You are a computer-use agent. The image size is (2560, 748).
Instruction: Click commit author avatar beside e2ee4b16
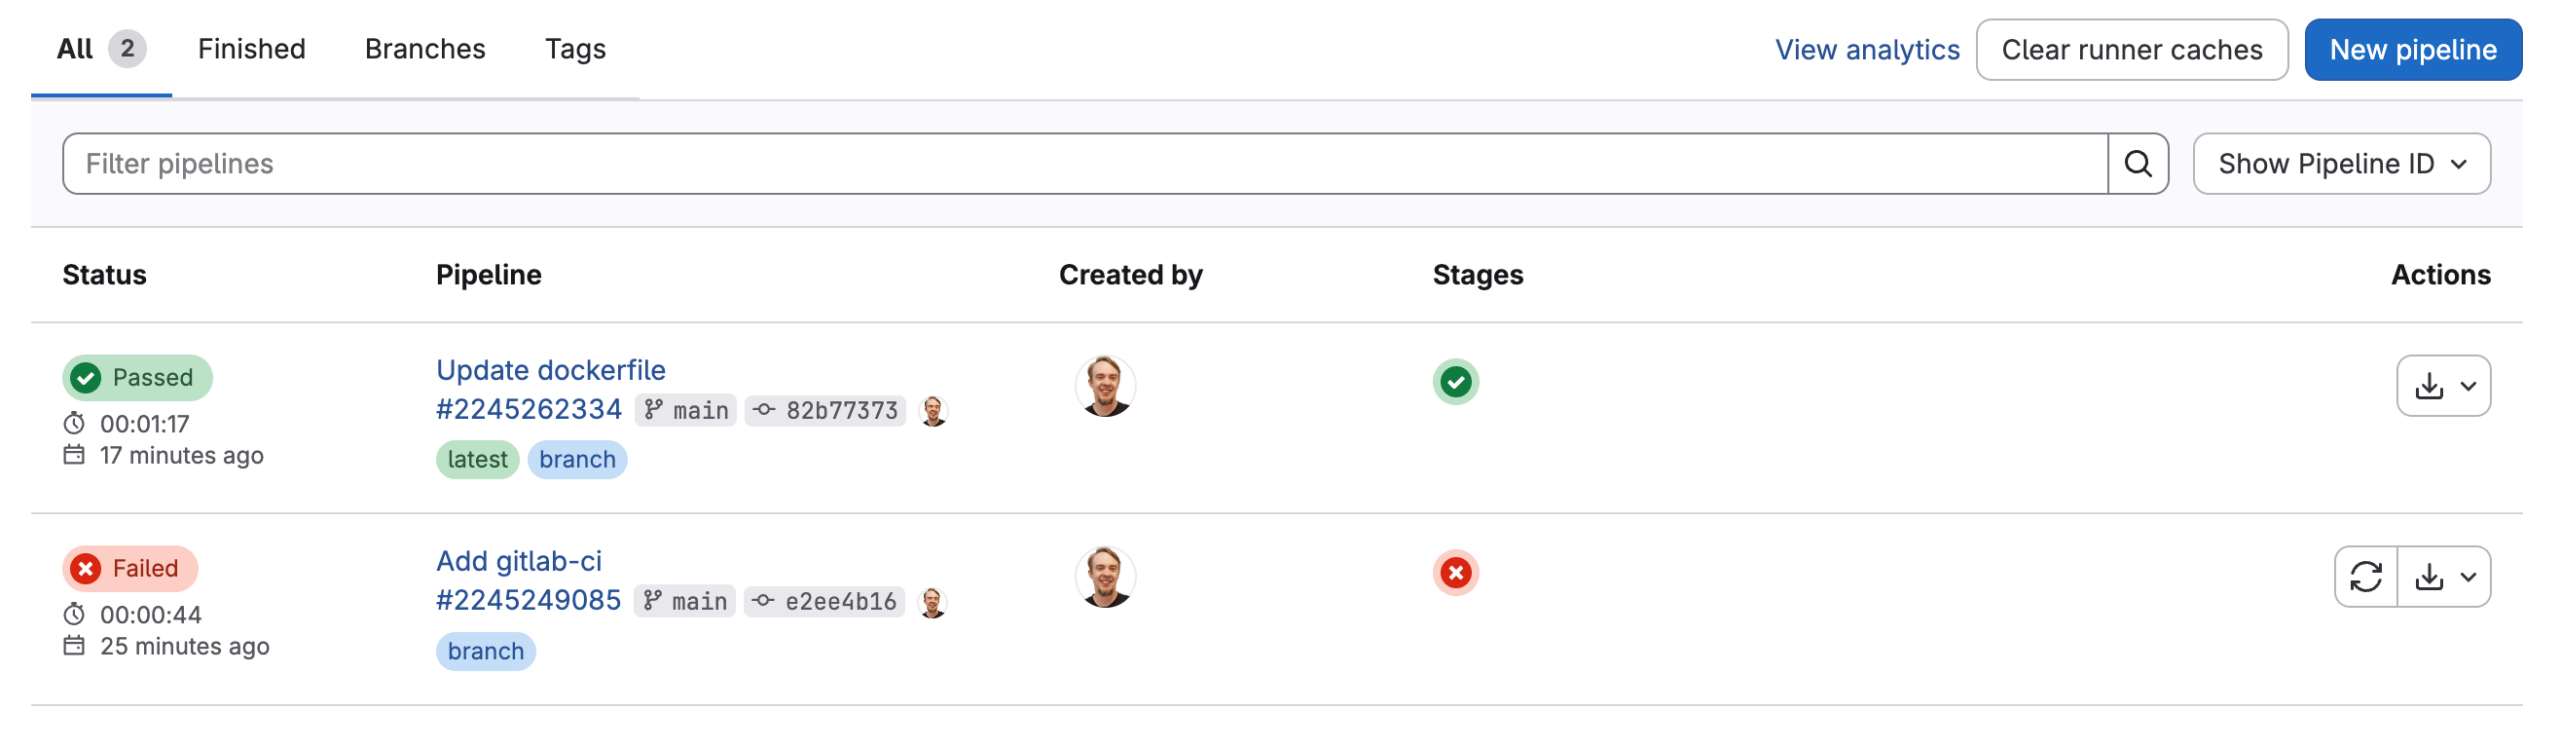coord(932,602)
